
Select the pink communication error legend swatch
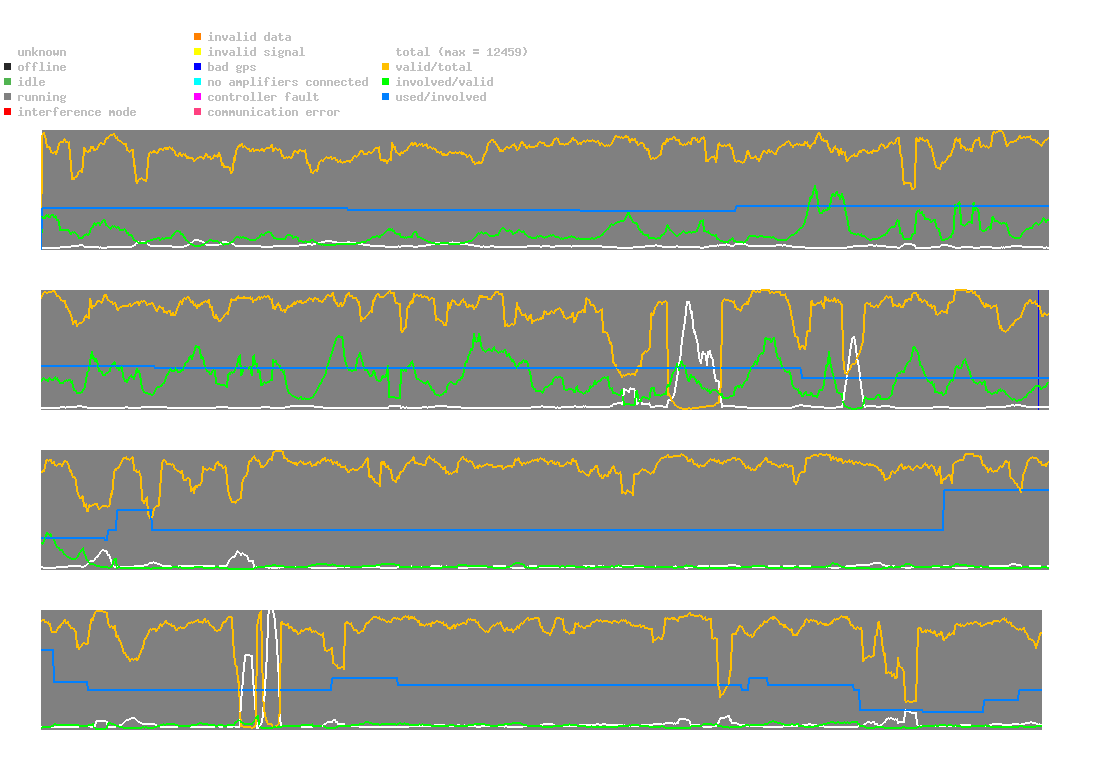[198, 112]
